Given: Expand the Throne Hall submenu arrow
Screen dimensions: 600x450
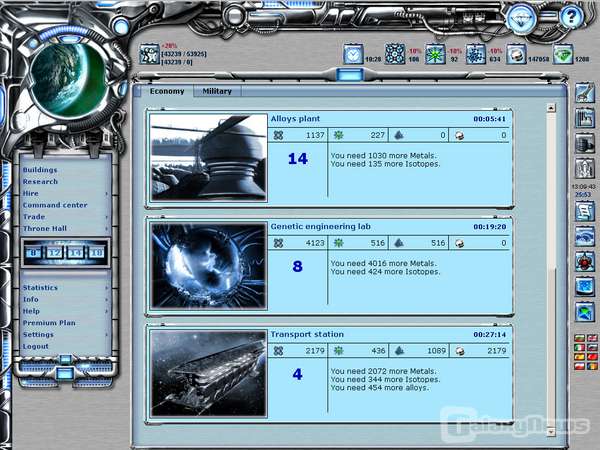Looking at the screenshot, I should (106, 229).
